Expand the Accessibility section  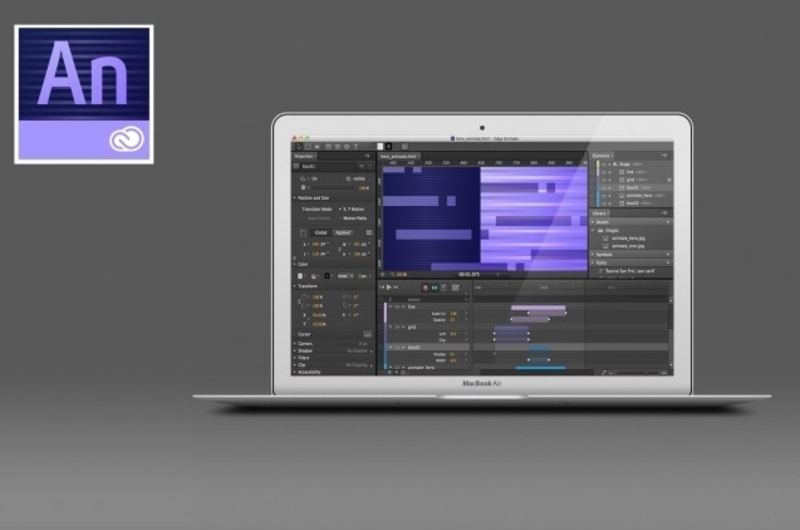tap(294, 372)
